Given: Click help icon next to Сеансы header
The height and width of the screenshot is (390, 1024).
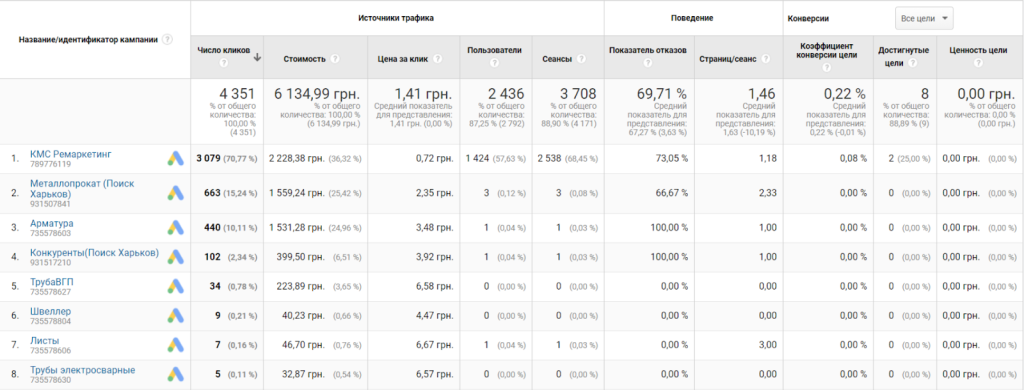Looking at the screenshot, I should click(581, 59).
